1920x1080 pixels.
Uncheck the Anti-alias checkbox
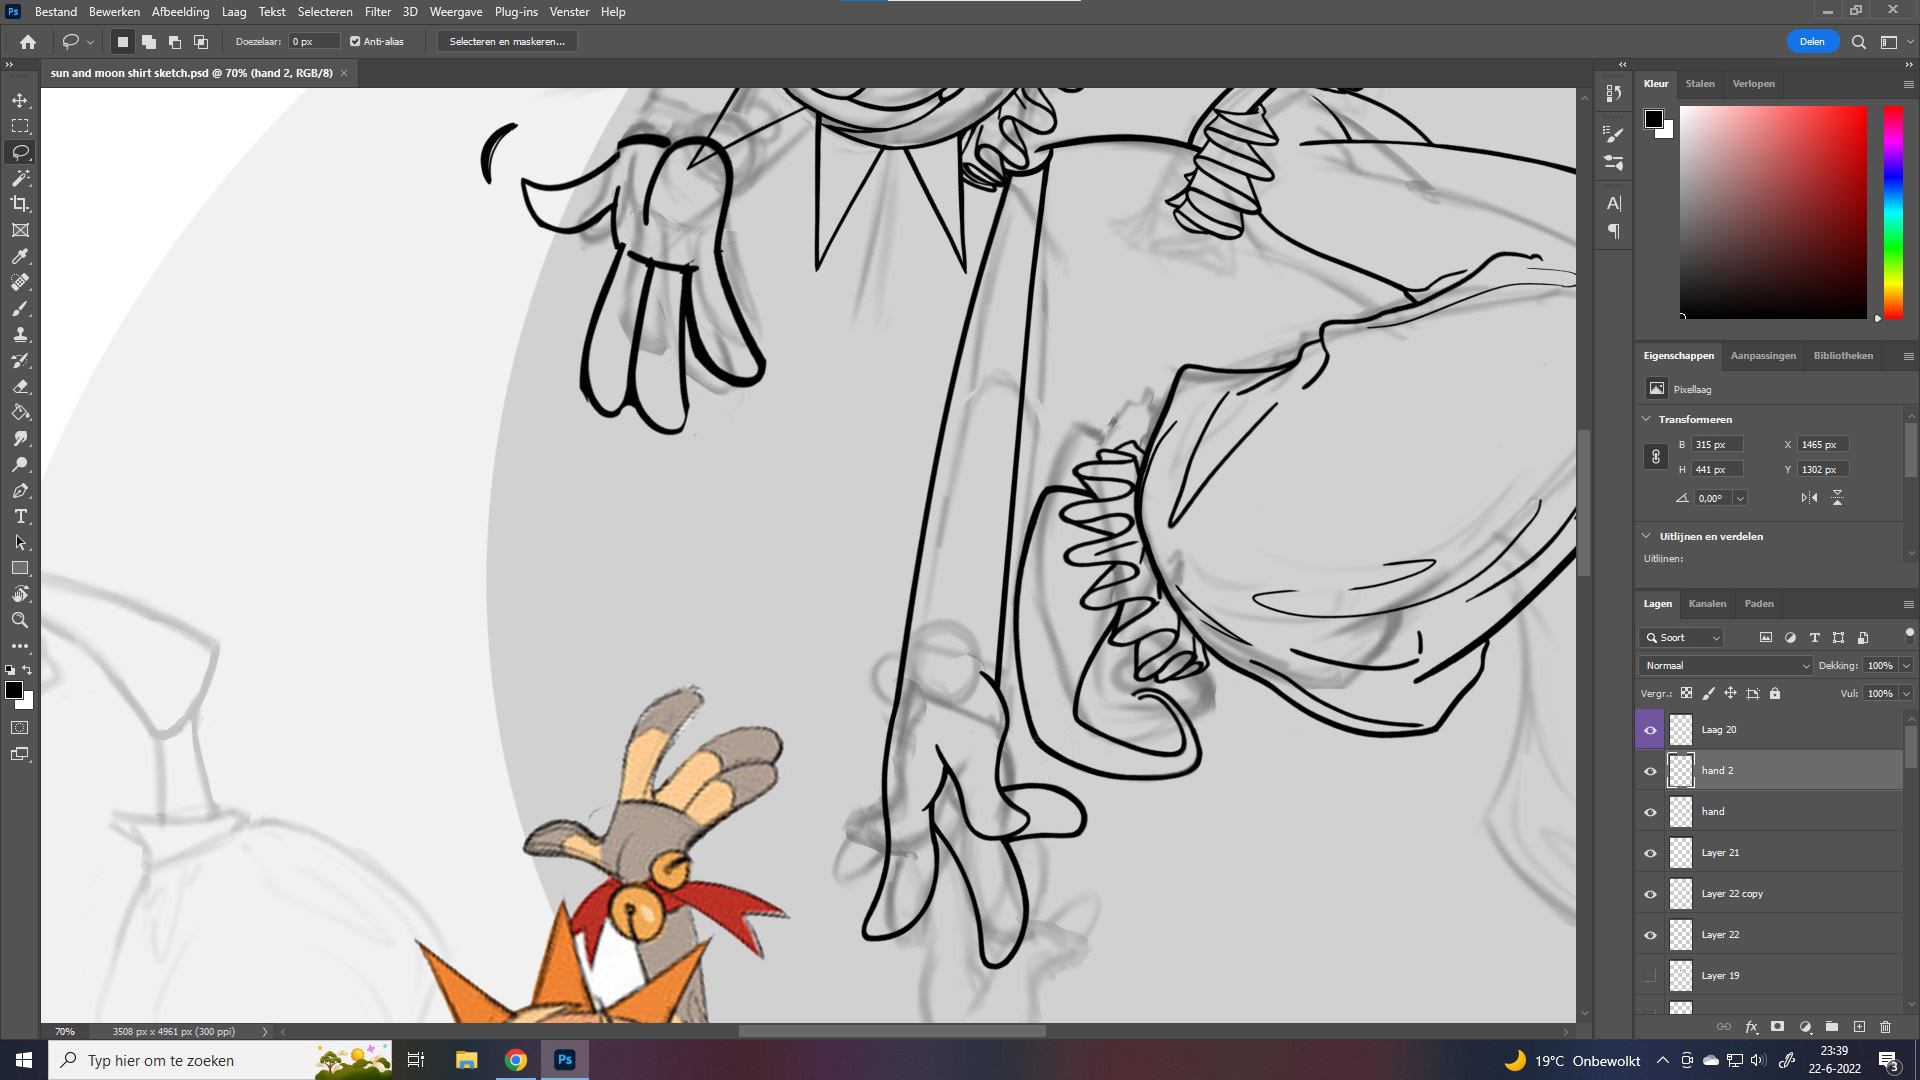tap(355, 42)
